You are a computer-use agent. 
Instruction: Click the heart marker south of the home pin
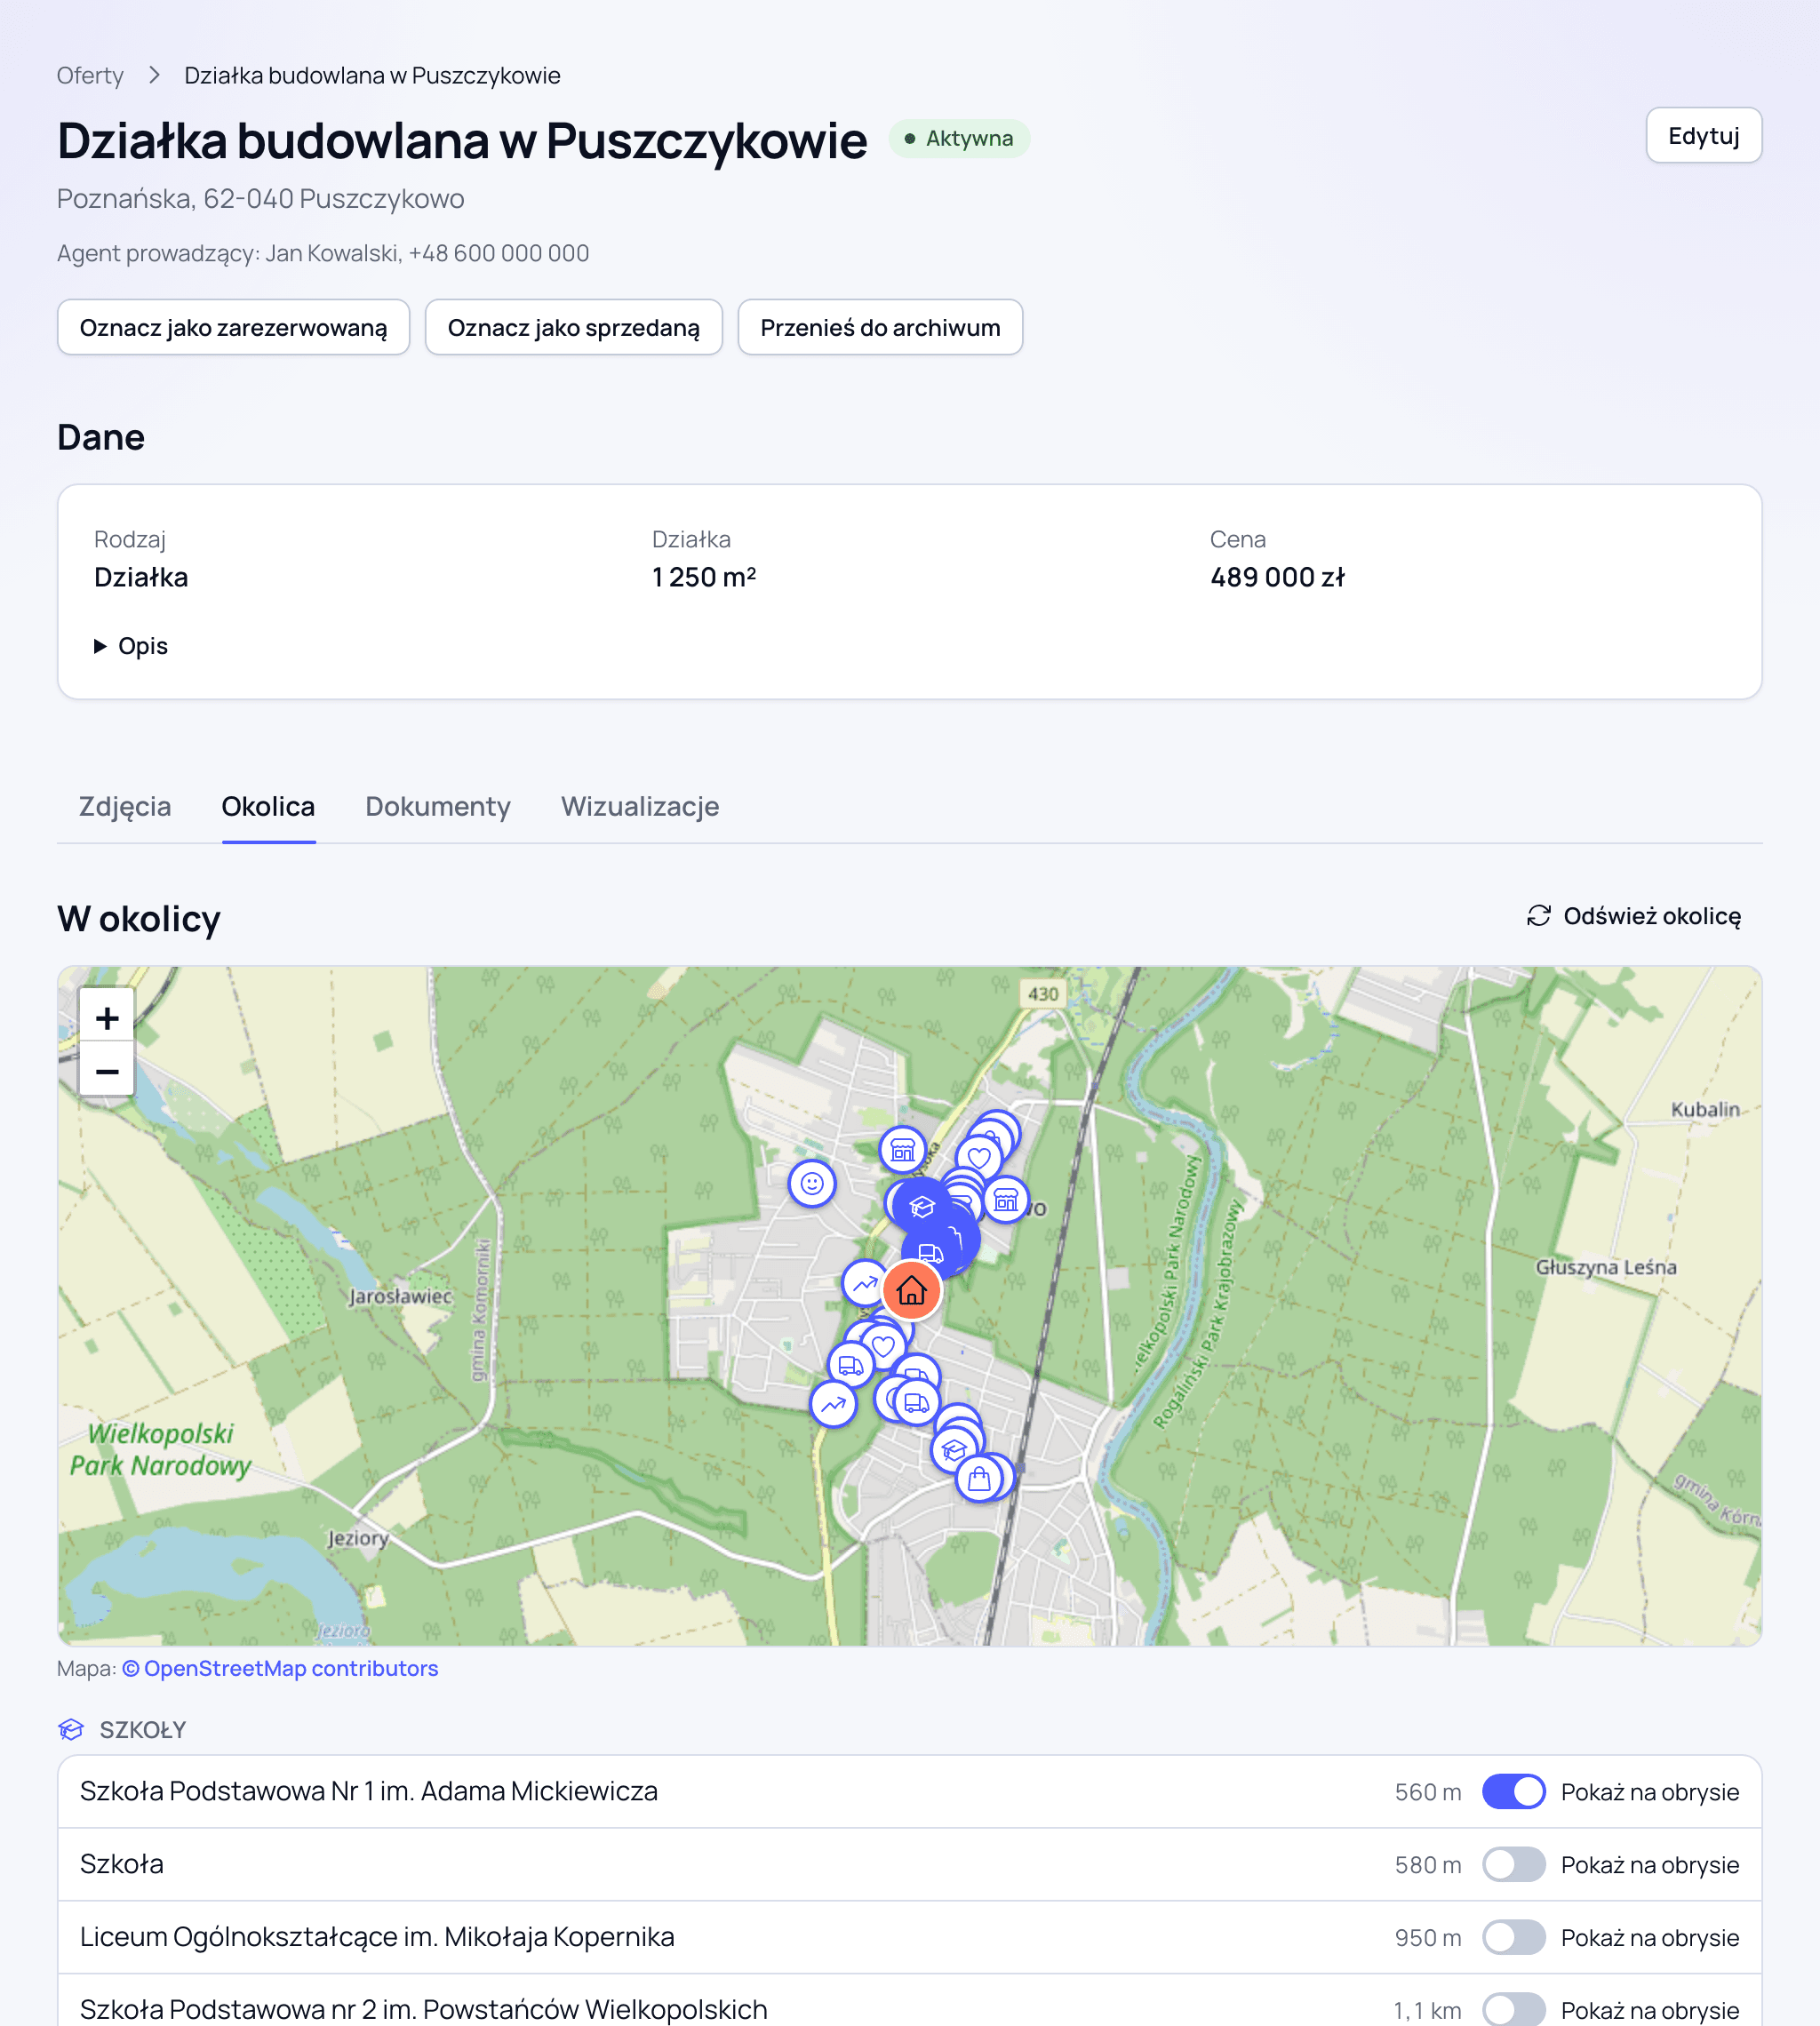tap(883, 1346)
